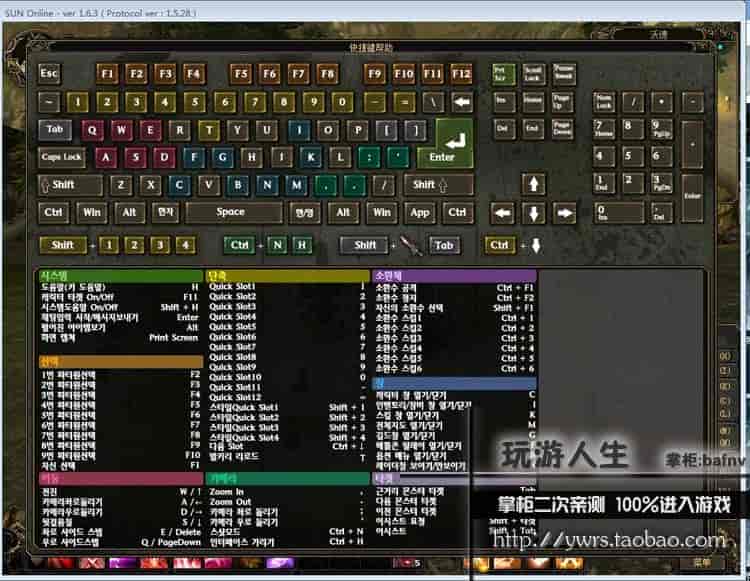Click the Zoom In camera entry
This screenshot has width=750, height=581.
coord(227,491)
